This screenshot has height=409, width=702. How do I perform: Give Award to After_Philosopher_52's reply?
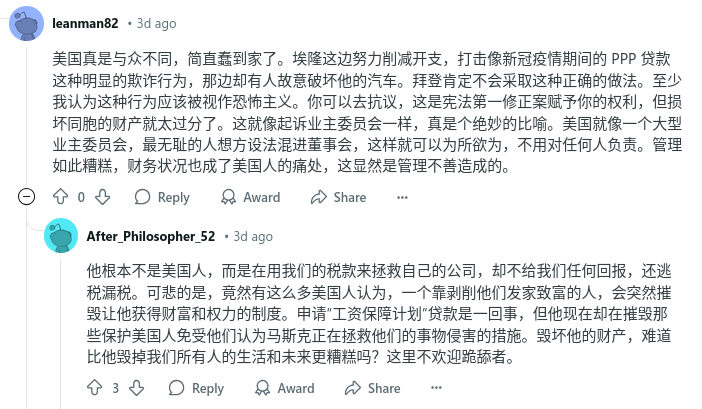284,388
